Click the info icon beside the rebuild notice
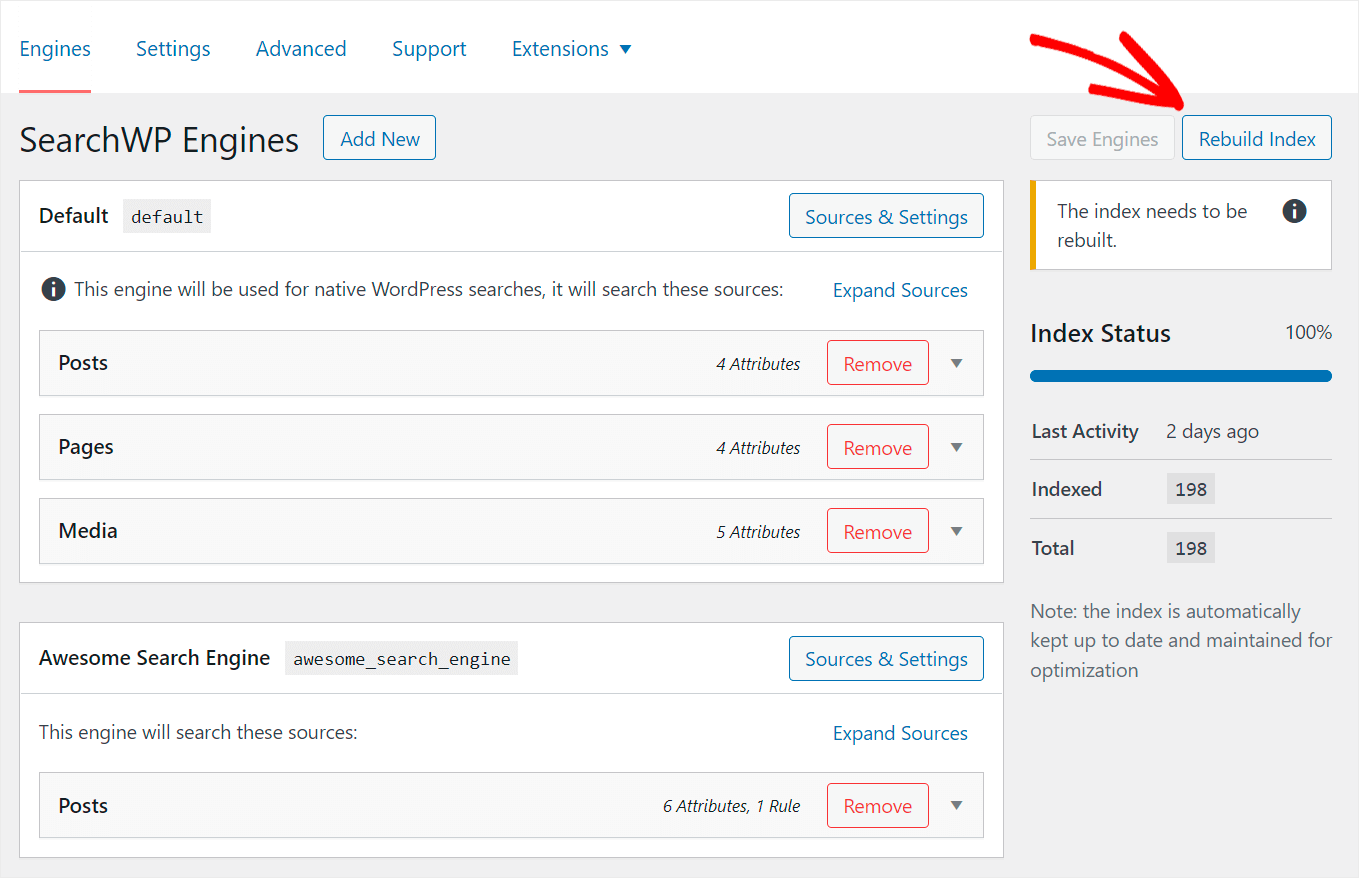 [x=1294, y=211]
